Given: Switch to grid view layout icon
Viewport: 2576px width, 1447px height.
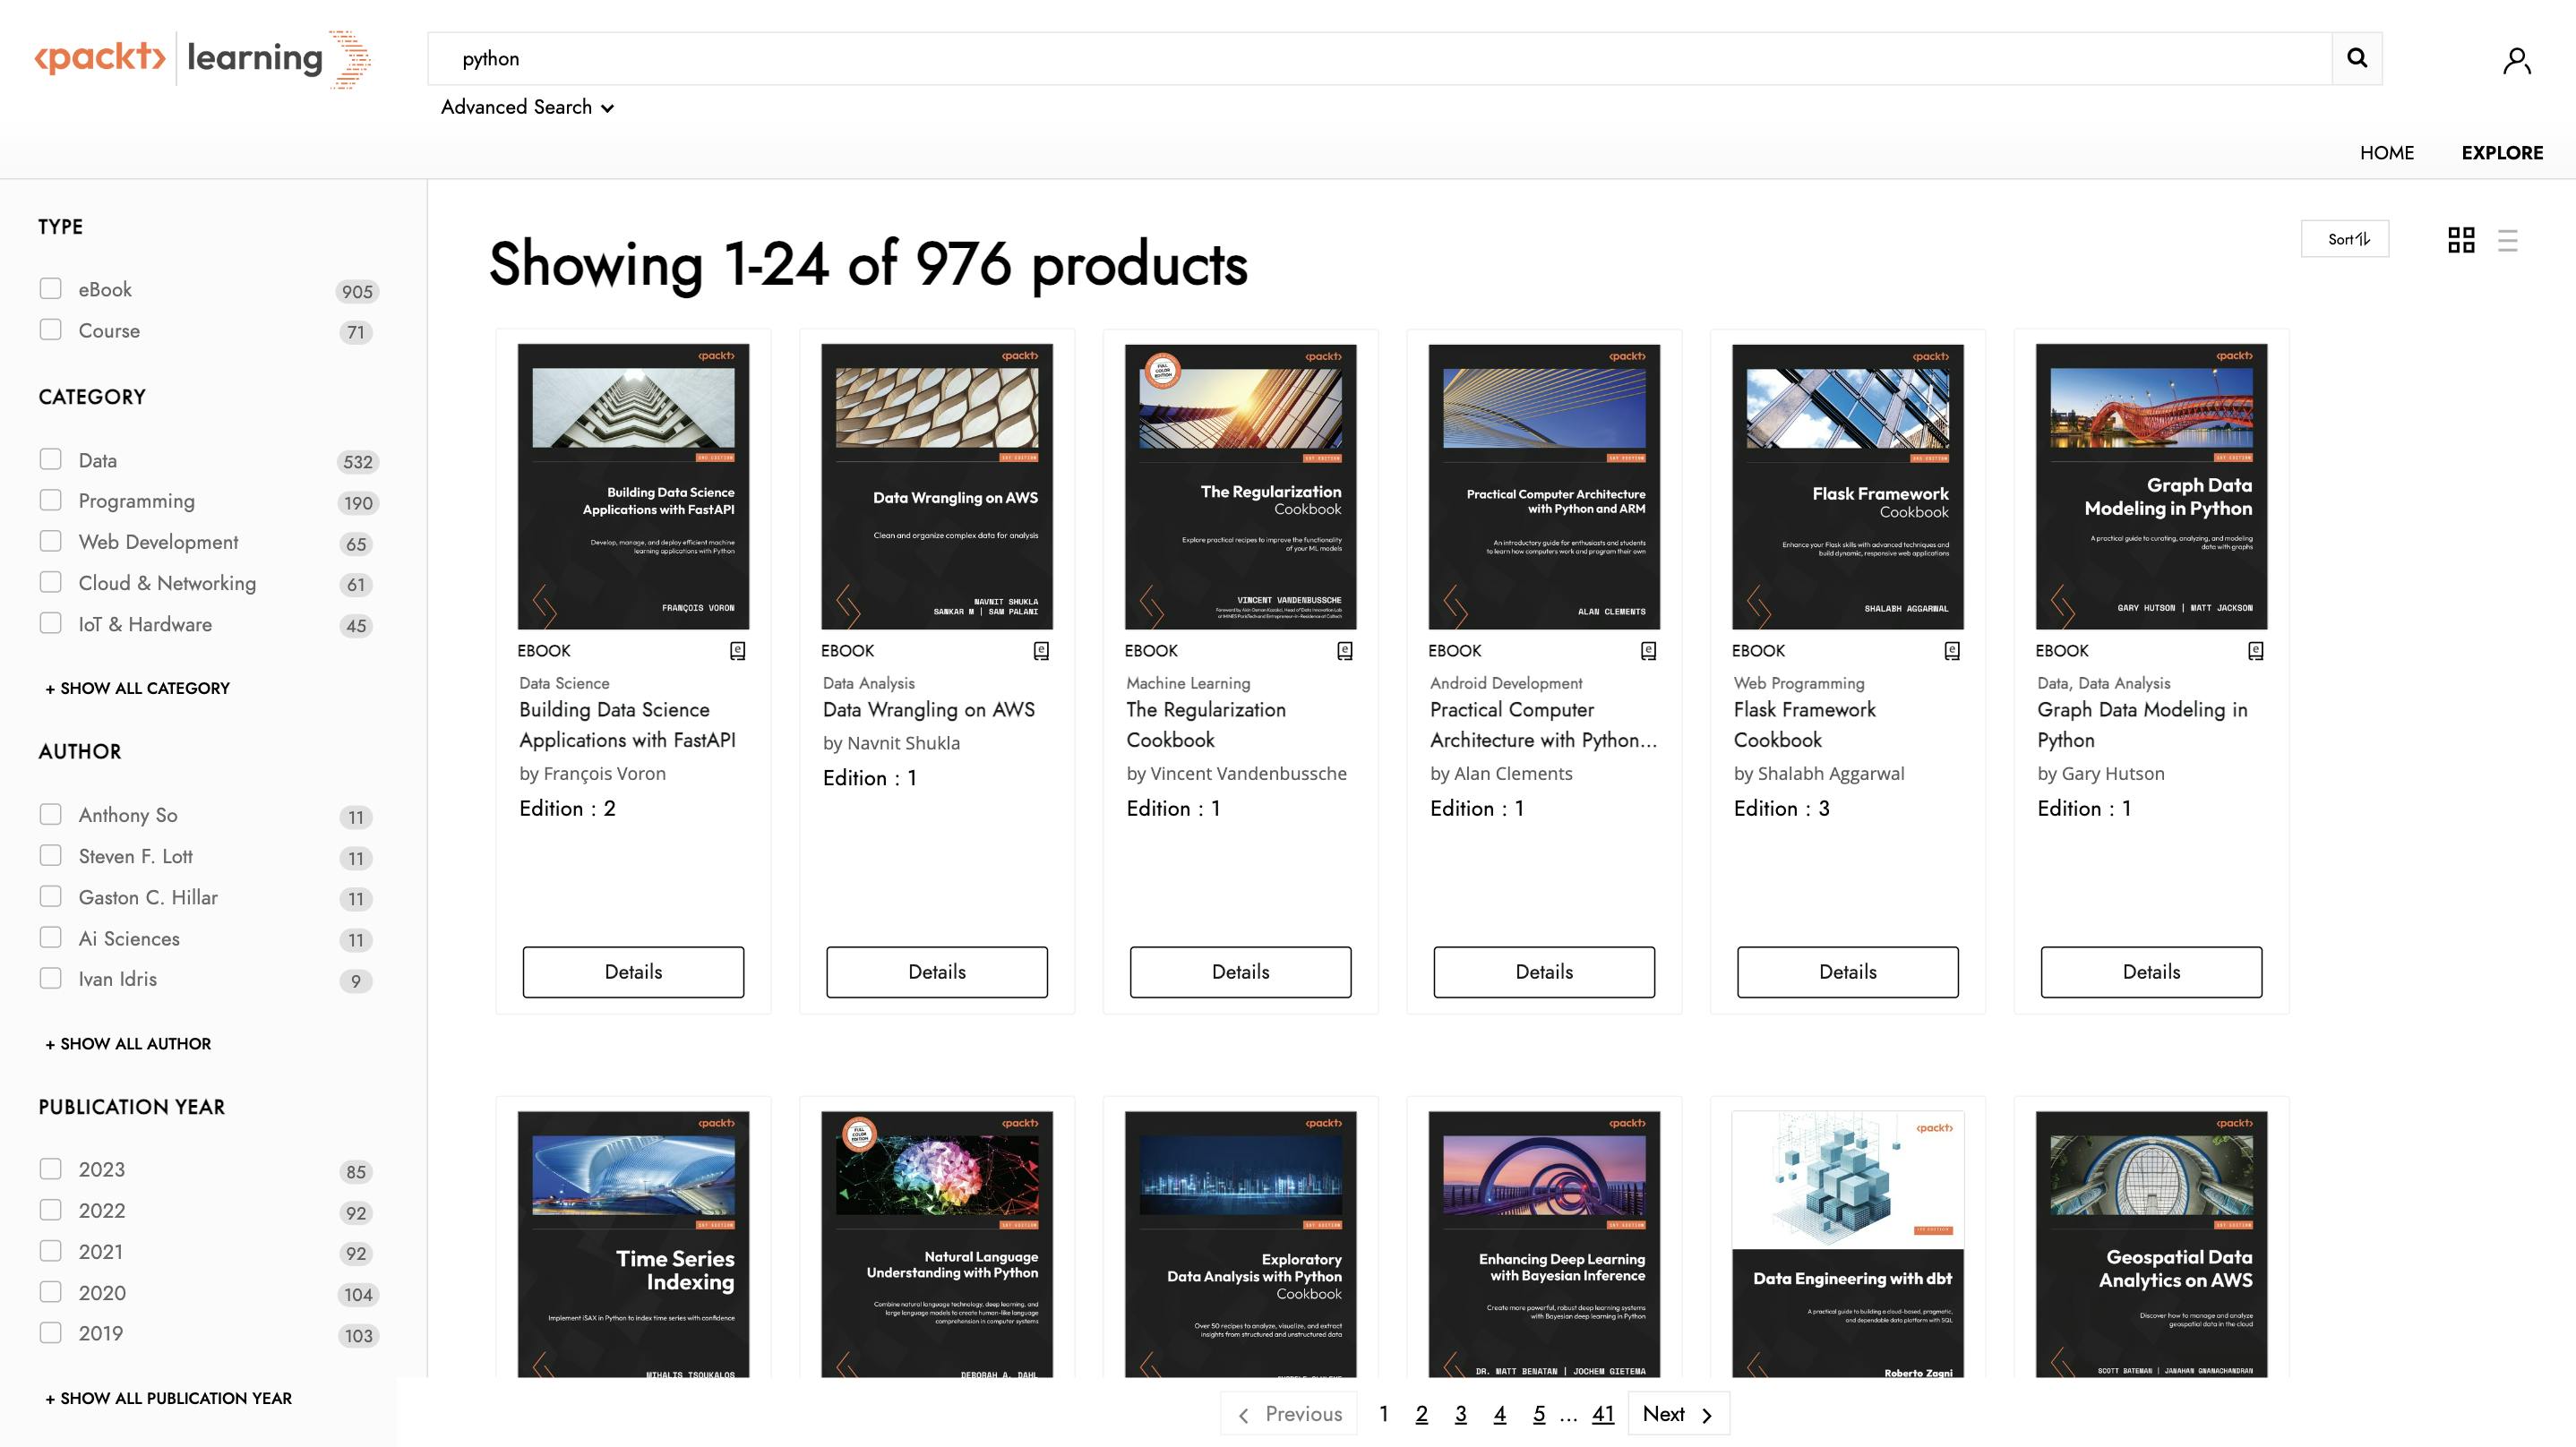Looking at the screenshot, I should click(2461, 240).
